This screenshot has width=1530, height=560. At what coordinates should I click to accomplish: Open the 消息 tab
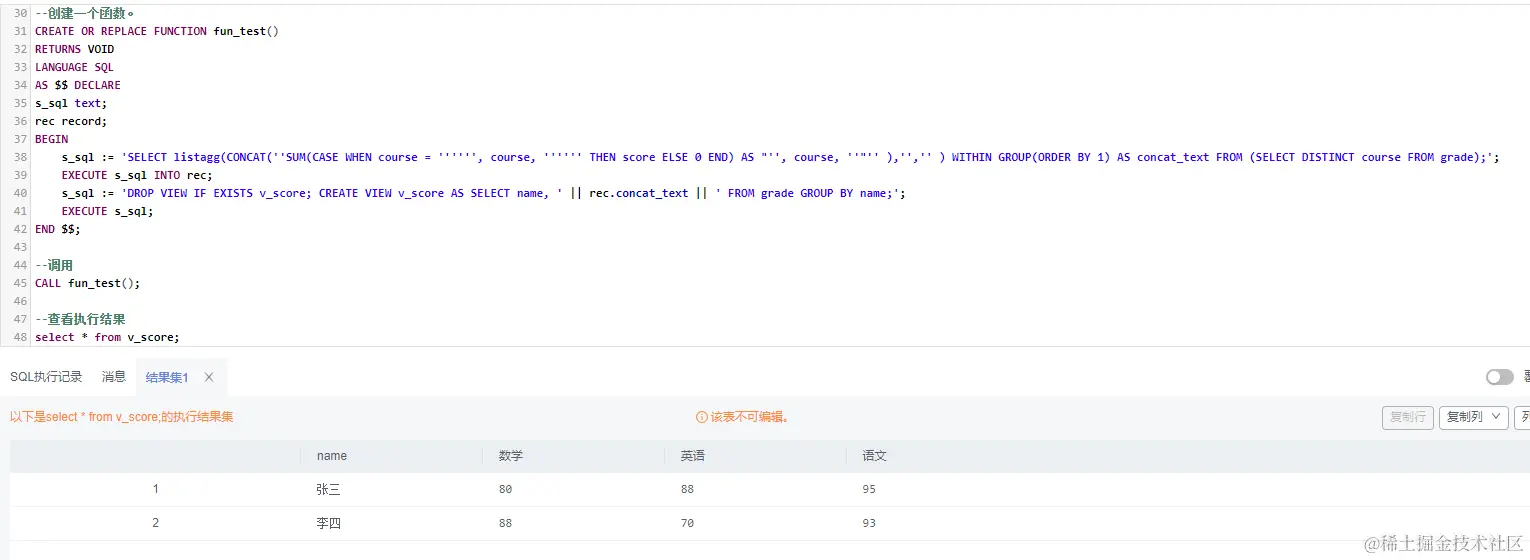pos(114,377)
